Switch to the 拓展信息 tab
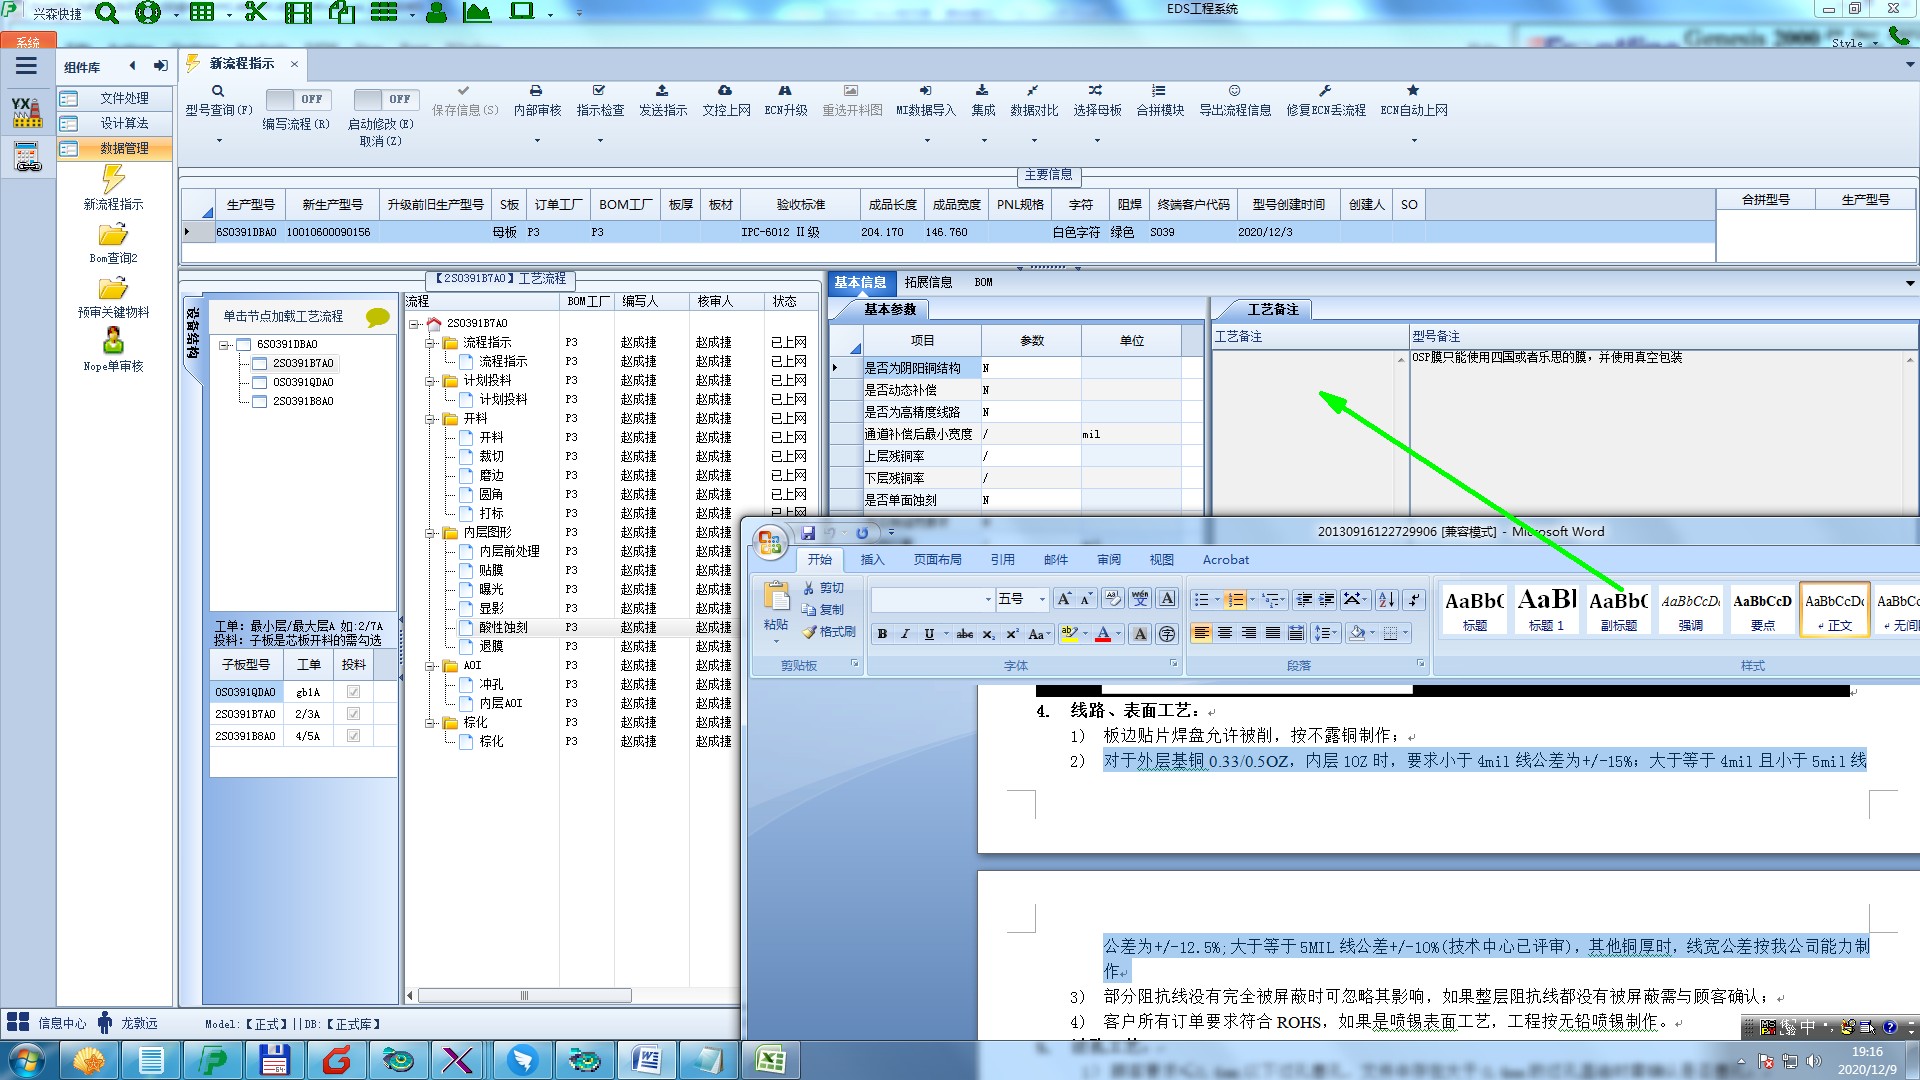This screenshot has height=1080, width=1920. pos(928,282)
